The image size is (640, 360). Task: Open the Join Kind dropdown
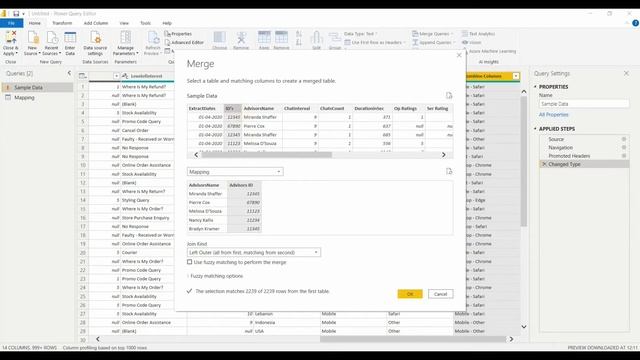click(x=254, y=253)
